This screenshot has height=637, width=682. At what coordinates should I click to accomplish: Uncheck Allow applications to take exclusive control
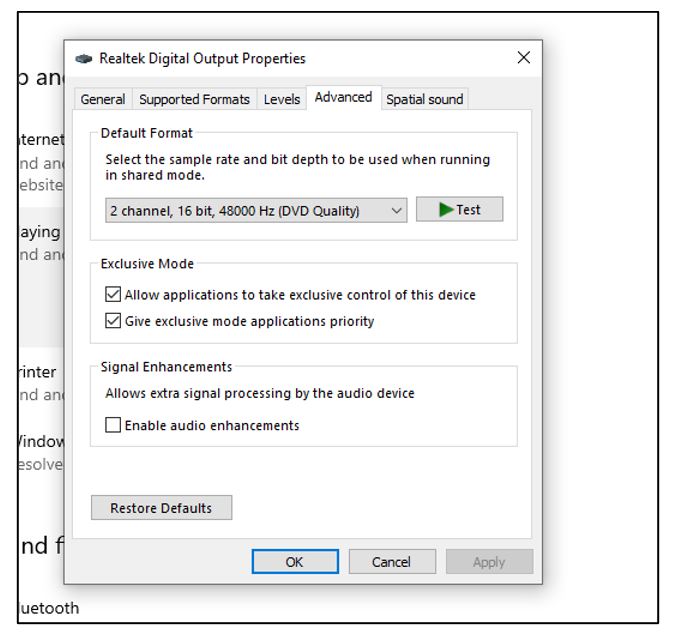pos(113,294)
